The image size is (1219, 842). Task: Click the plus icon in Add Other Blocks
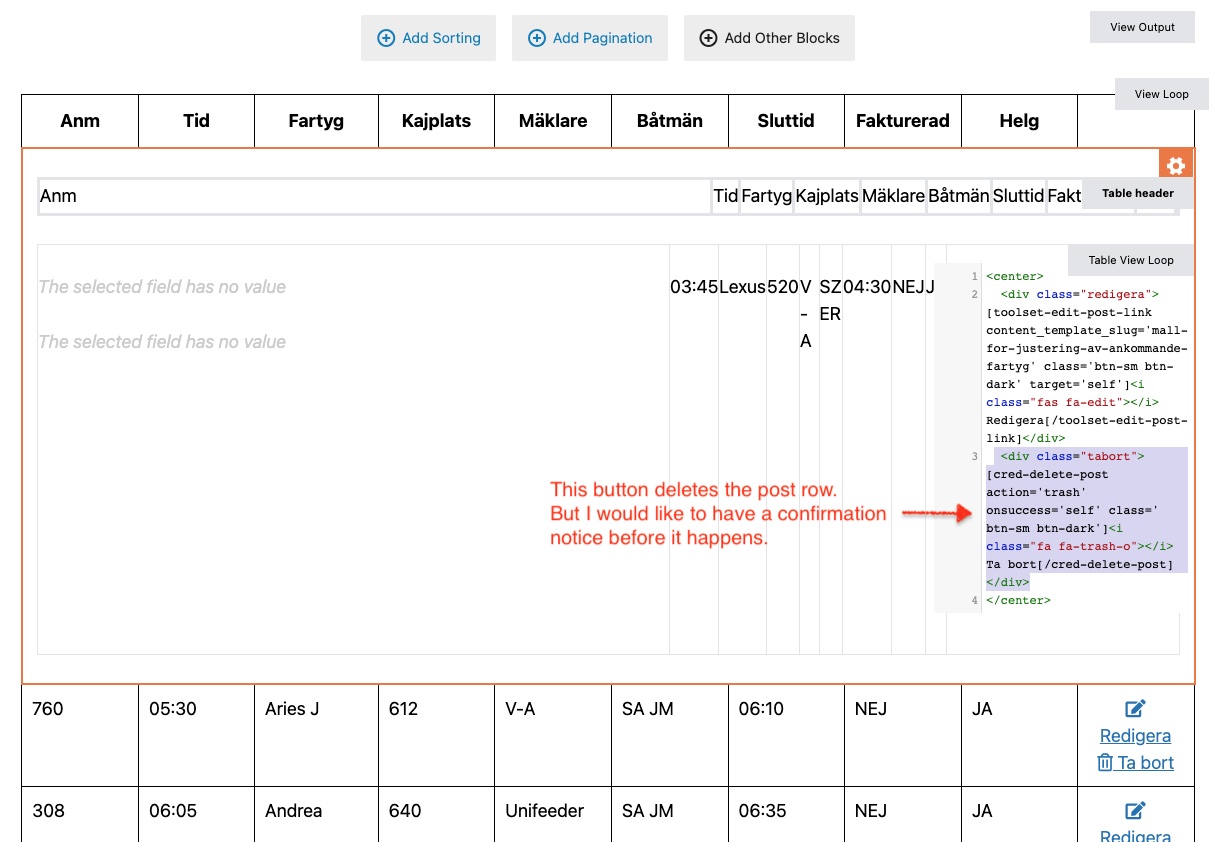(708, 38)
